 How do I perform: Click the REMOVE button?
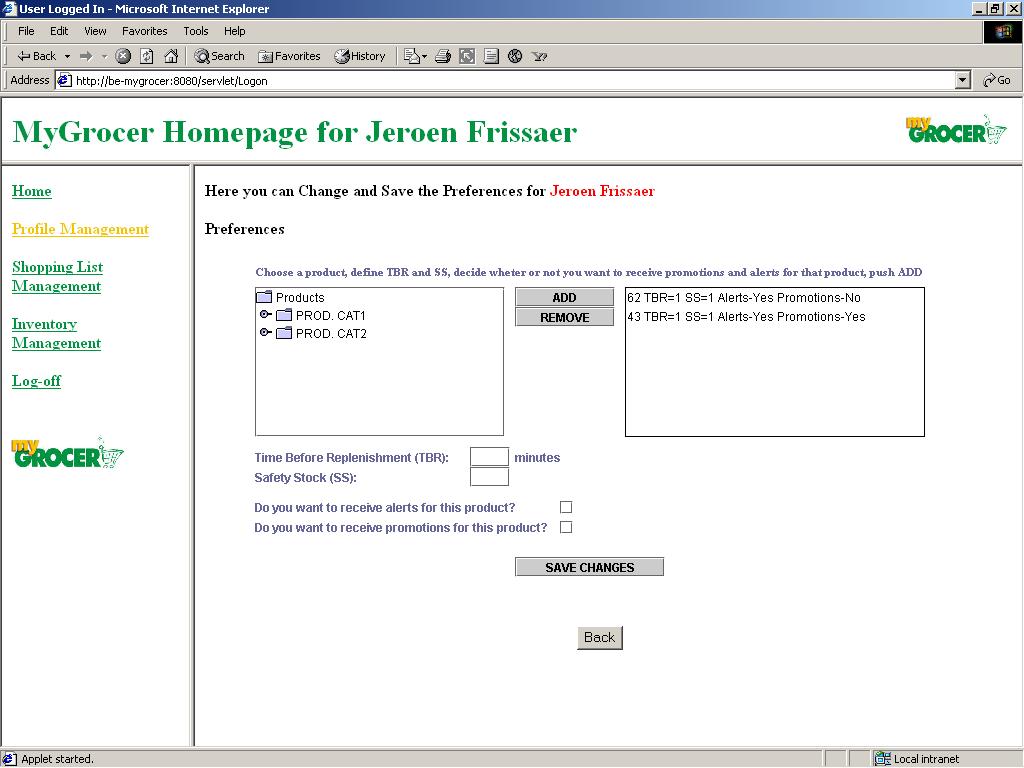point(564,317)
